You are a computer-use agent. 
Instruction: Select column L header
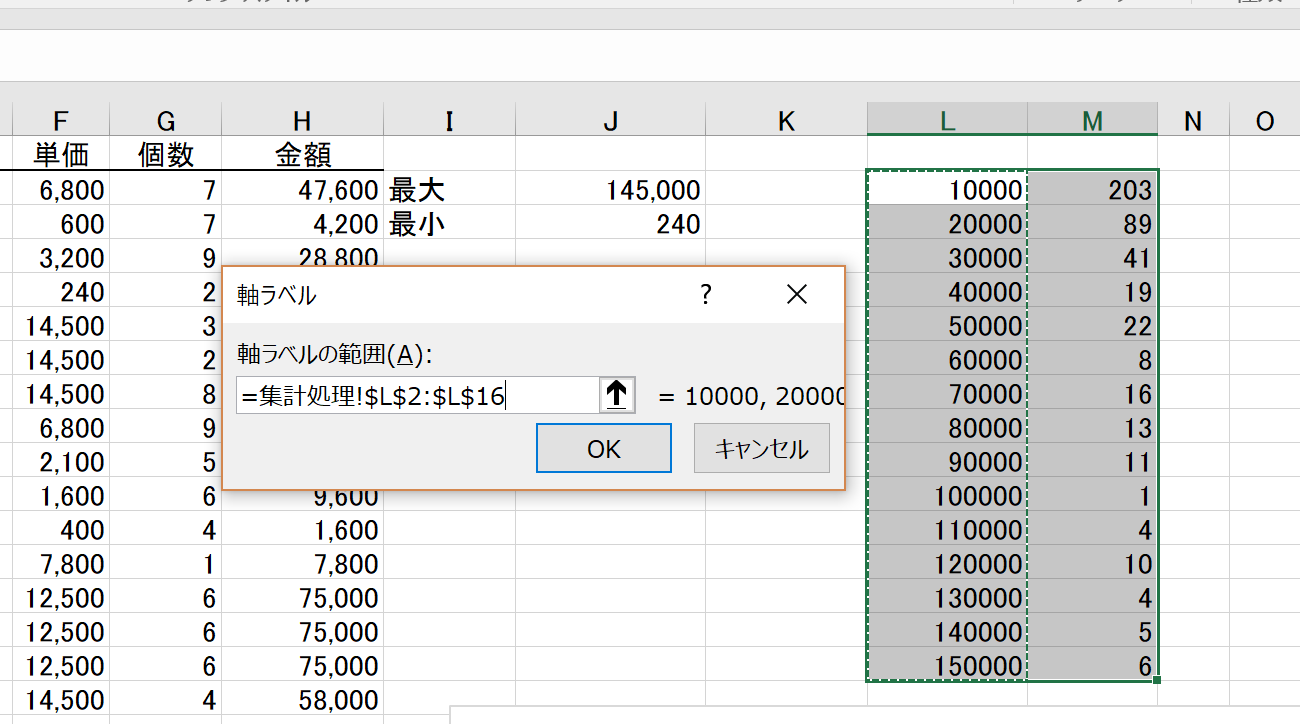coord(947,121)
